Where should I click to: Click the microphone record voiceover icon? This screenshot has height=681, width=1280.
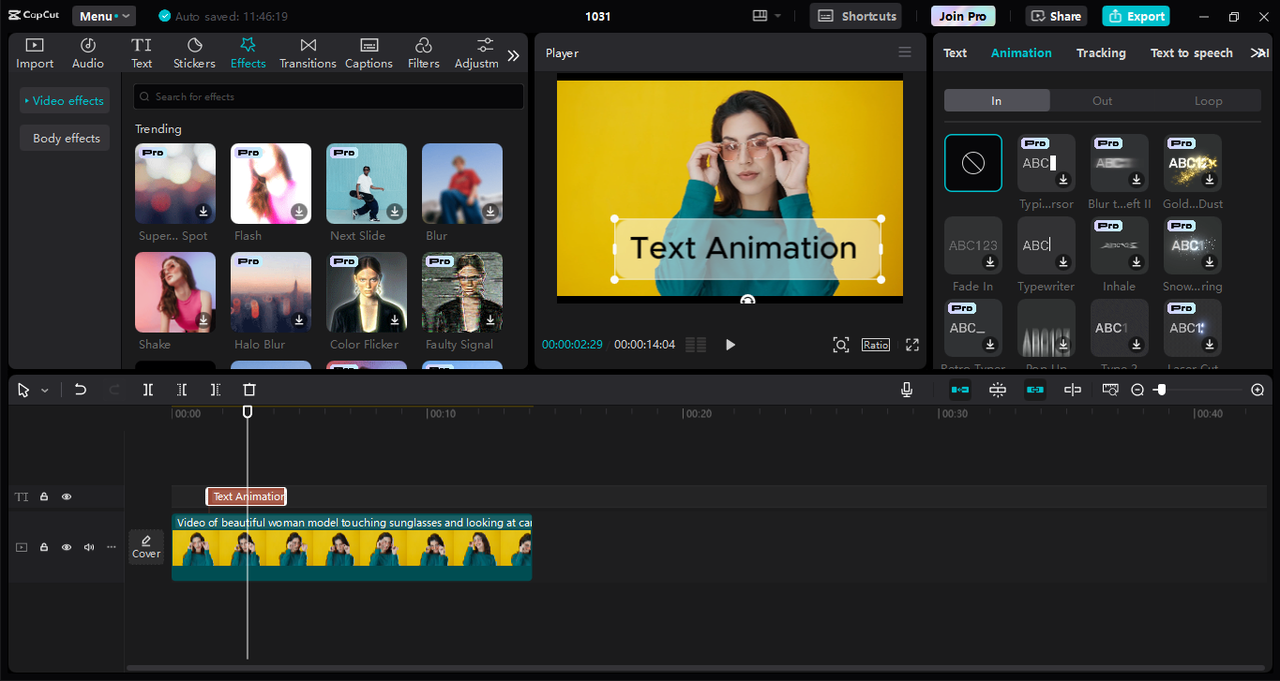907,390
